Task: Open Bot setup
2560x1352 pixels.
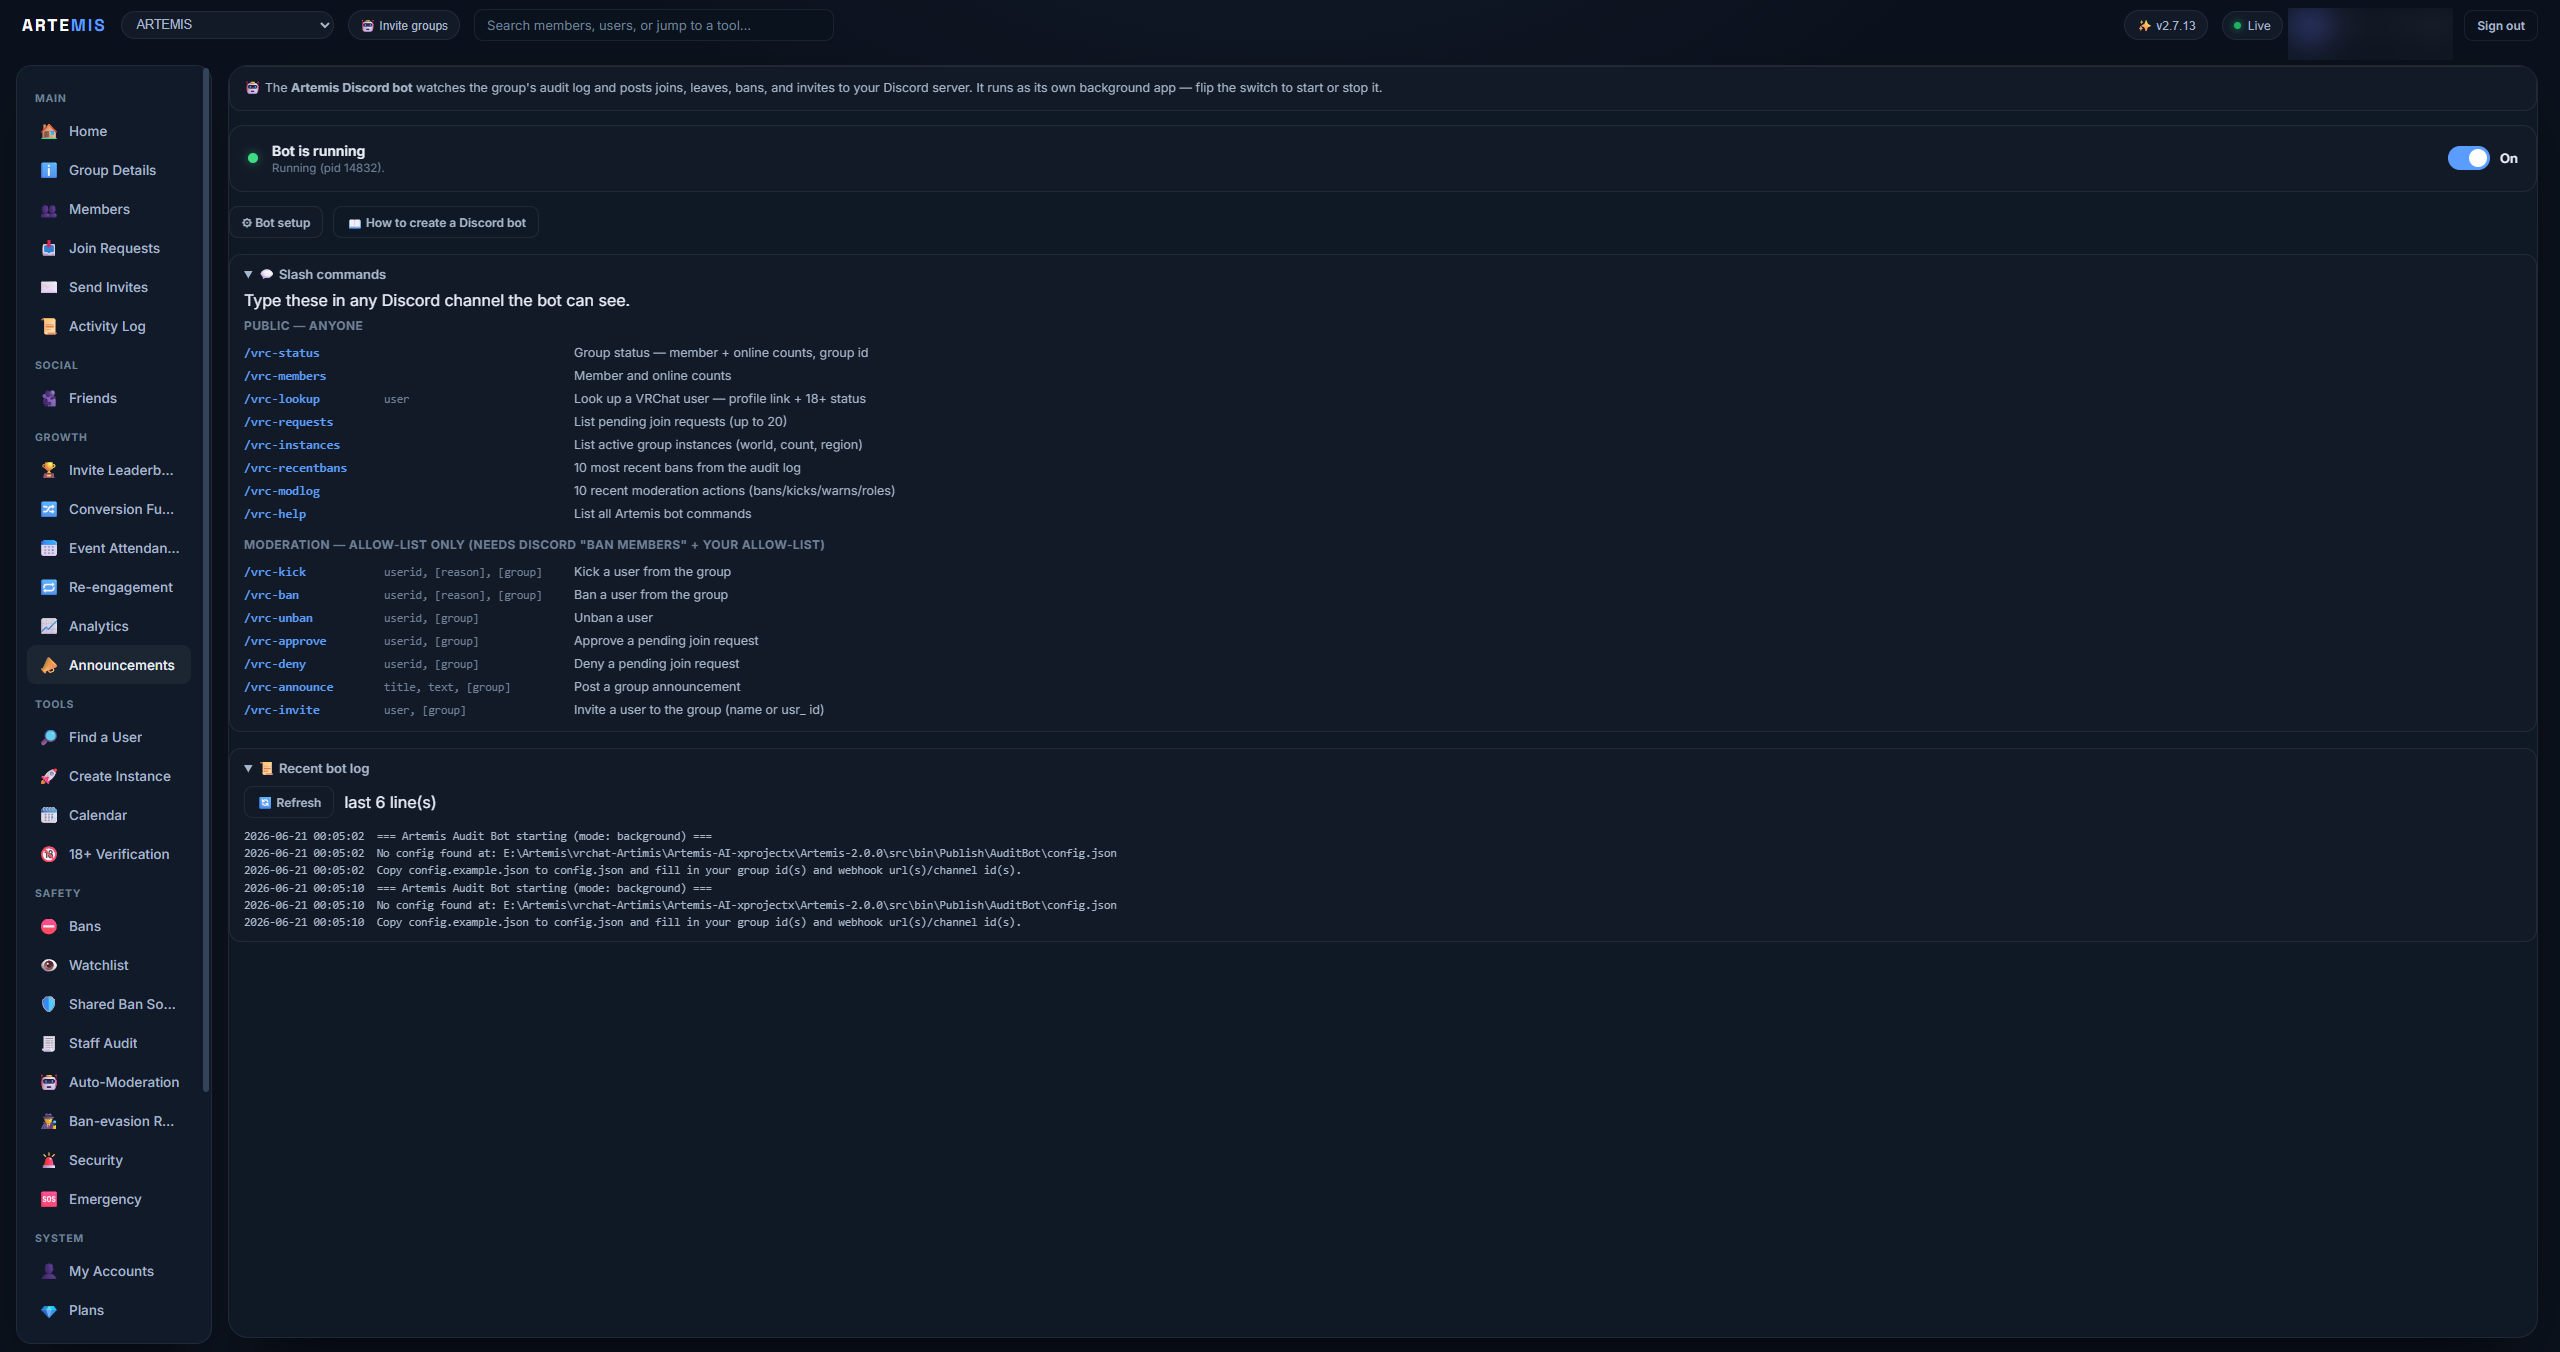Action: 276,223
